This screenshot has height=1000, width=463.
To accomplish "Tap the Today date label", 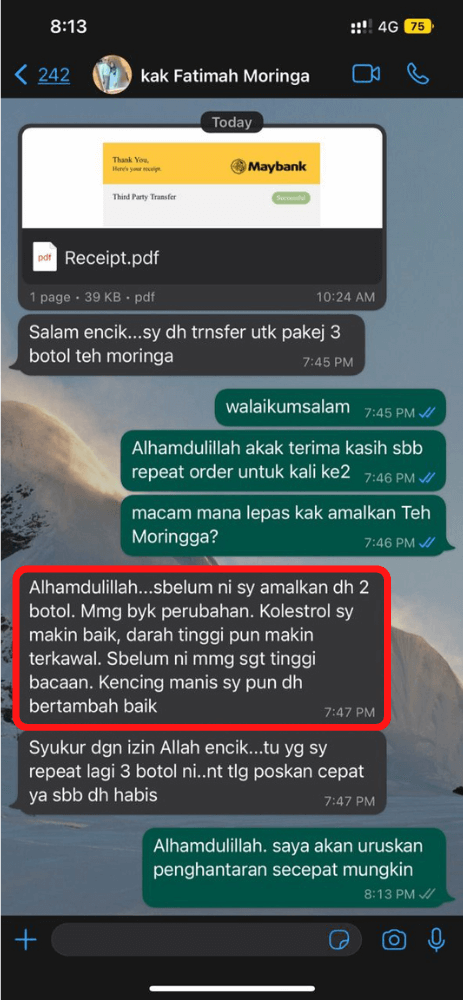I will [232, 122].
